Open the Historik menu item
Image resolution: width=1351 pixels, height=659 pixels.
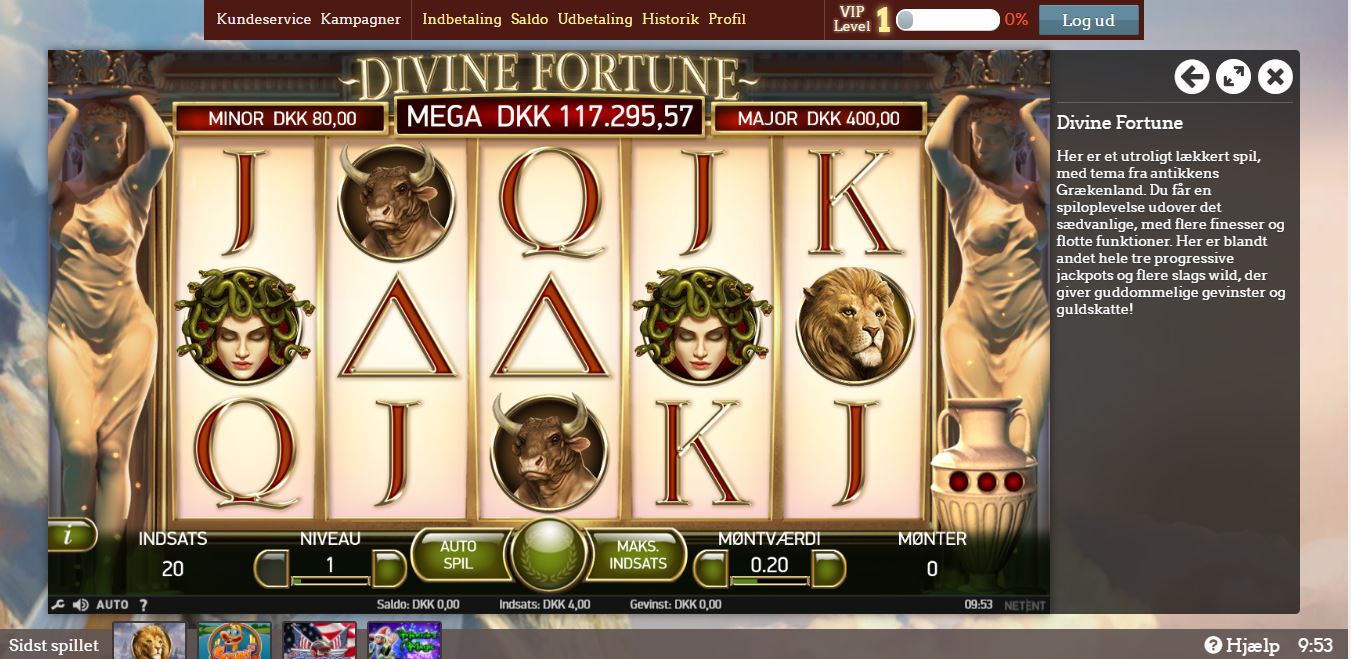pyautogui.click(x=670, y=19)
